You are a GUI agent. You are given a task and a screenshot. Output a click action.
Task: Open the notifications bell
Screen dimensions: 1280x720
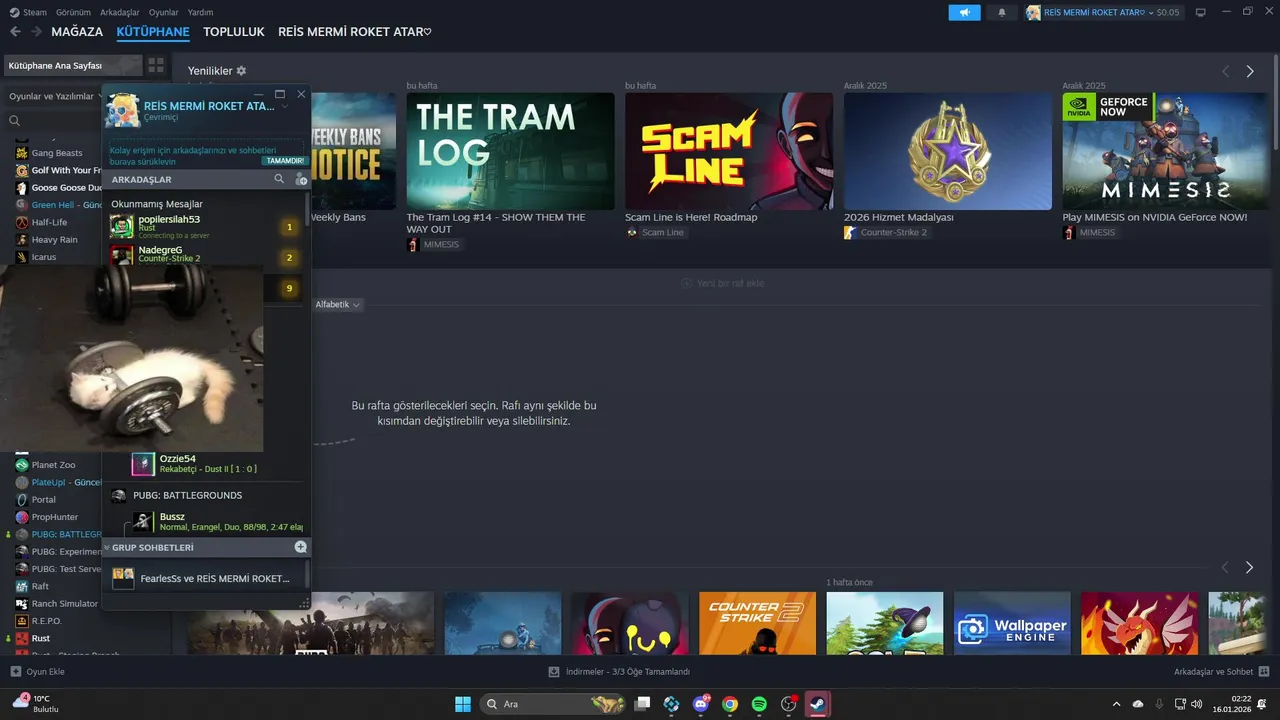pos(1002,12)
